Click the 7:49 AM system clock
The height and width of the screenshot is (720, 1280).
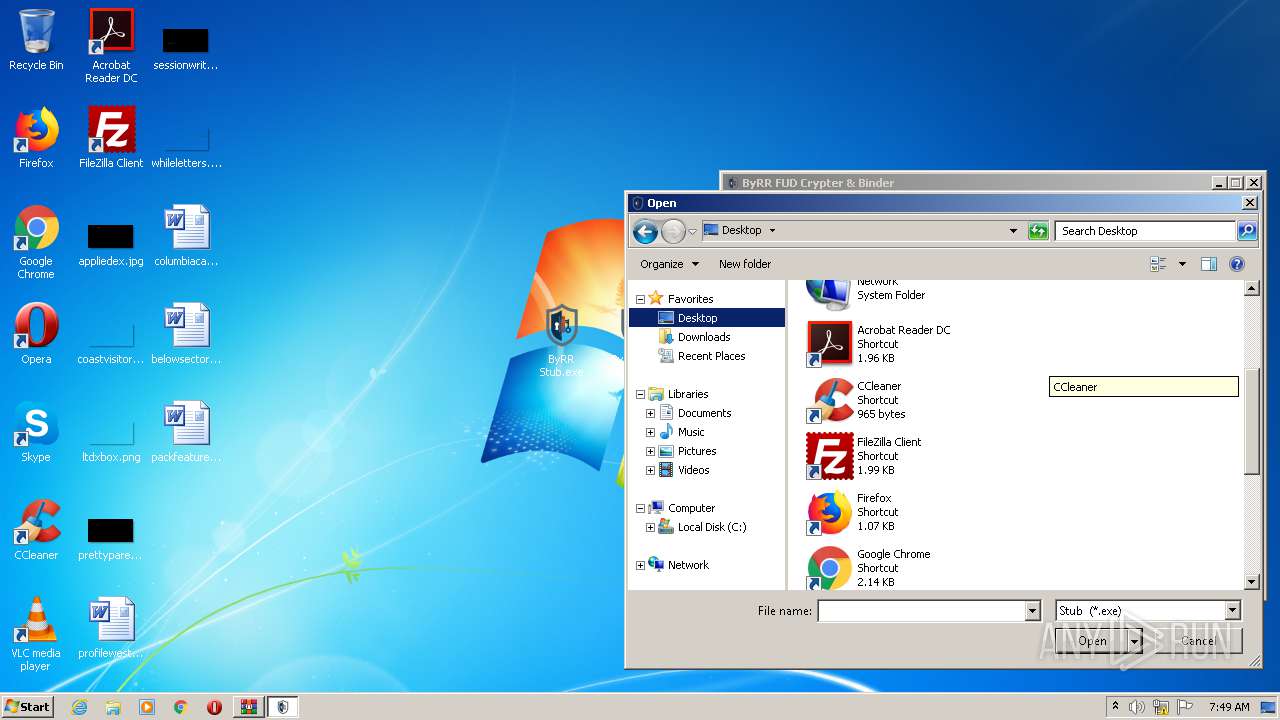[1228, 707]
